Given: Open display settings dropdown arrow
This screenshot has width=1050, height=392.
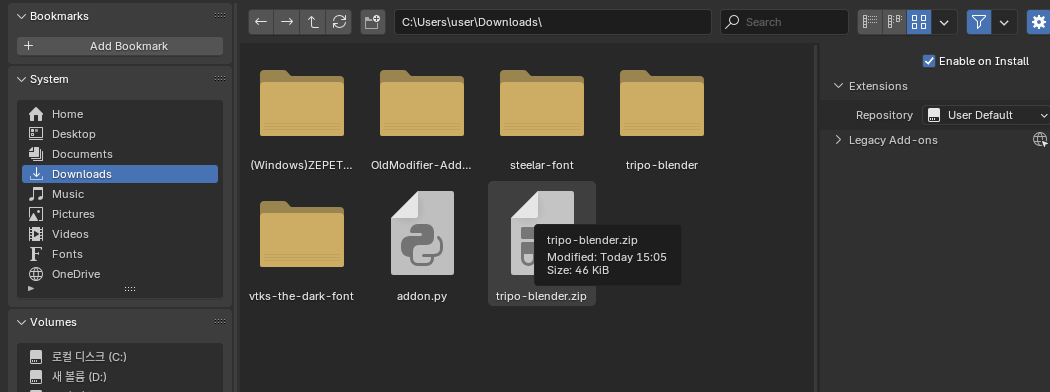Looking at the screenshot, I should point(944,22).
